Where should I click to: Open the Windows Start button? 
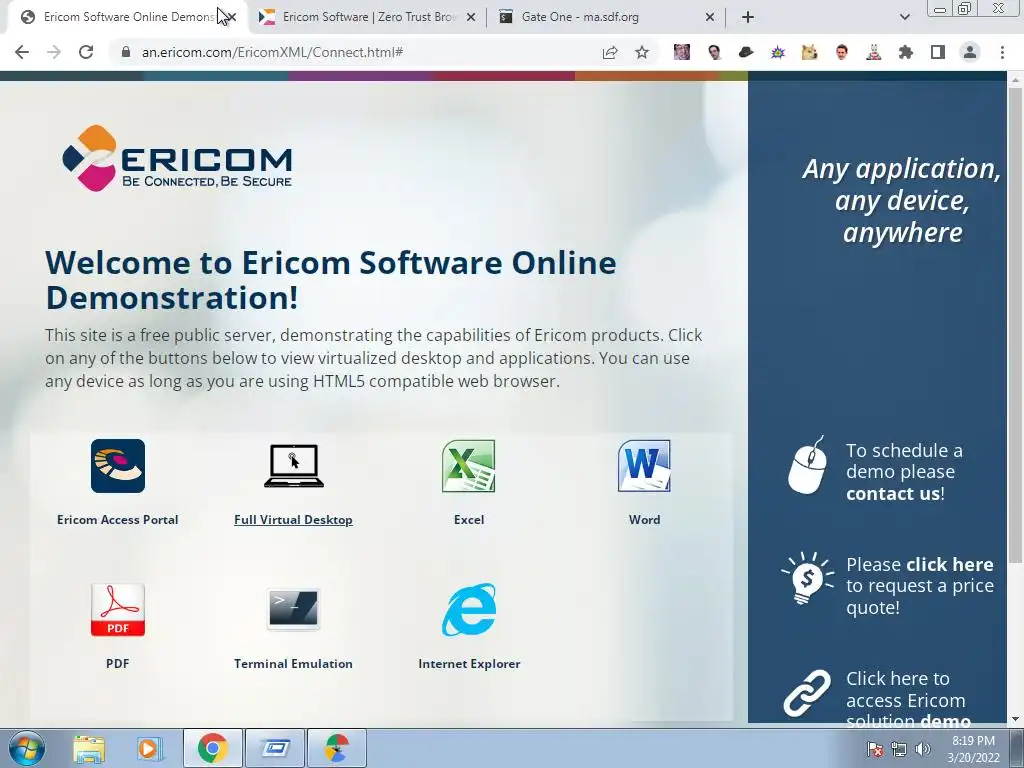[x=25, y=748]
